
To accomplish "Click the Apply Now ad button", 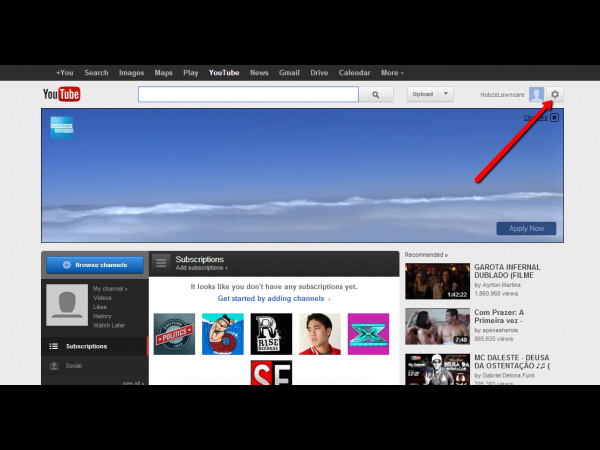I will tap(526, 228).
